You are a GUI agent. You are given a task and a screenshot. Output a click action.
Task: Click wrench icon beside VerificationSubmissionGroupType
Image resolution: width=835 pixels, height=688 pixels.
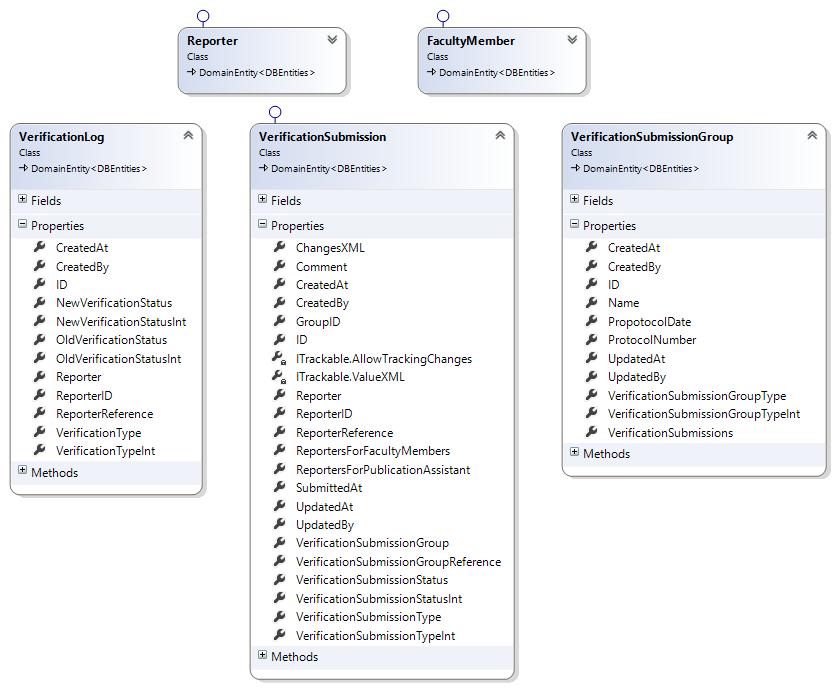tap(592, 395)
